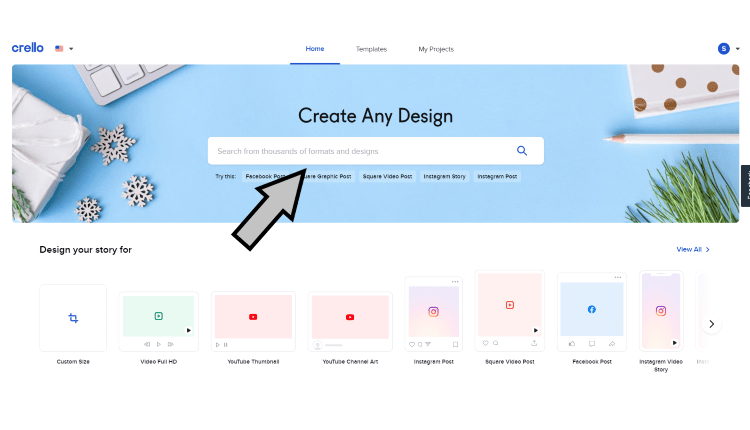Screen dimensions: 750x430
Task: Open the YouTube Channel Art format
Action: point(349,318)
